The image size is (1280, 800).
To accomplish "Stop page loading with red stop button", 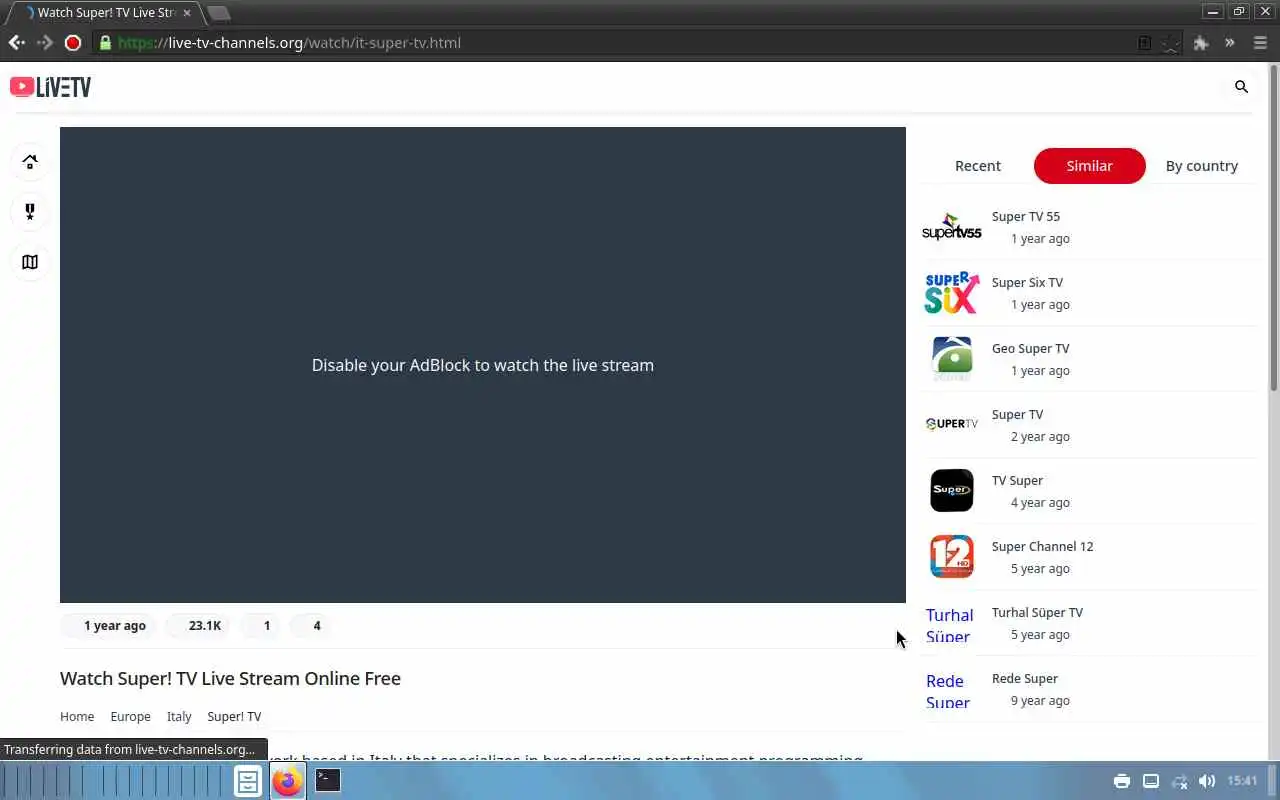I will click(73, 43).
